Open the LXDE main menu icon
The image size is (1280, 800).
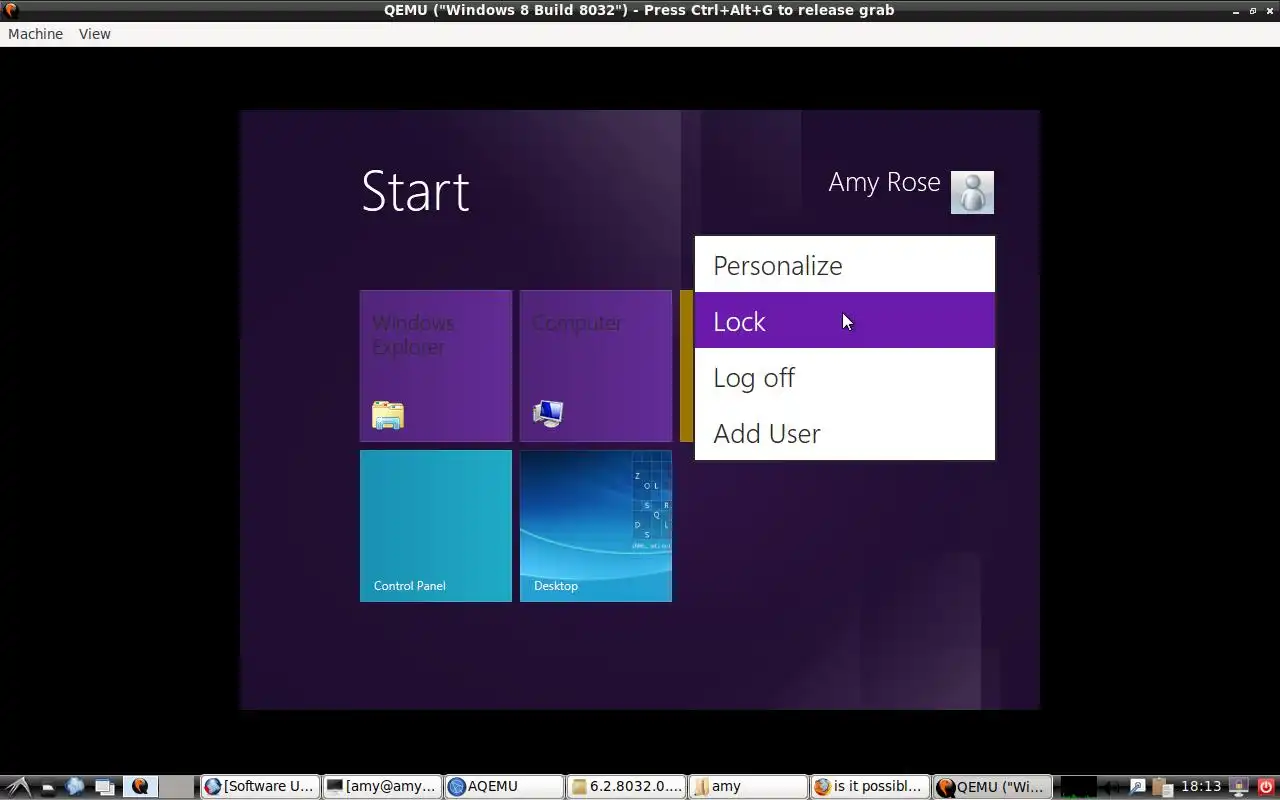(19, 787)
